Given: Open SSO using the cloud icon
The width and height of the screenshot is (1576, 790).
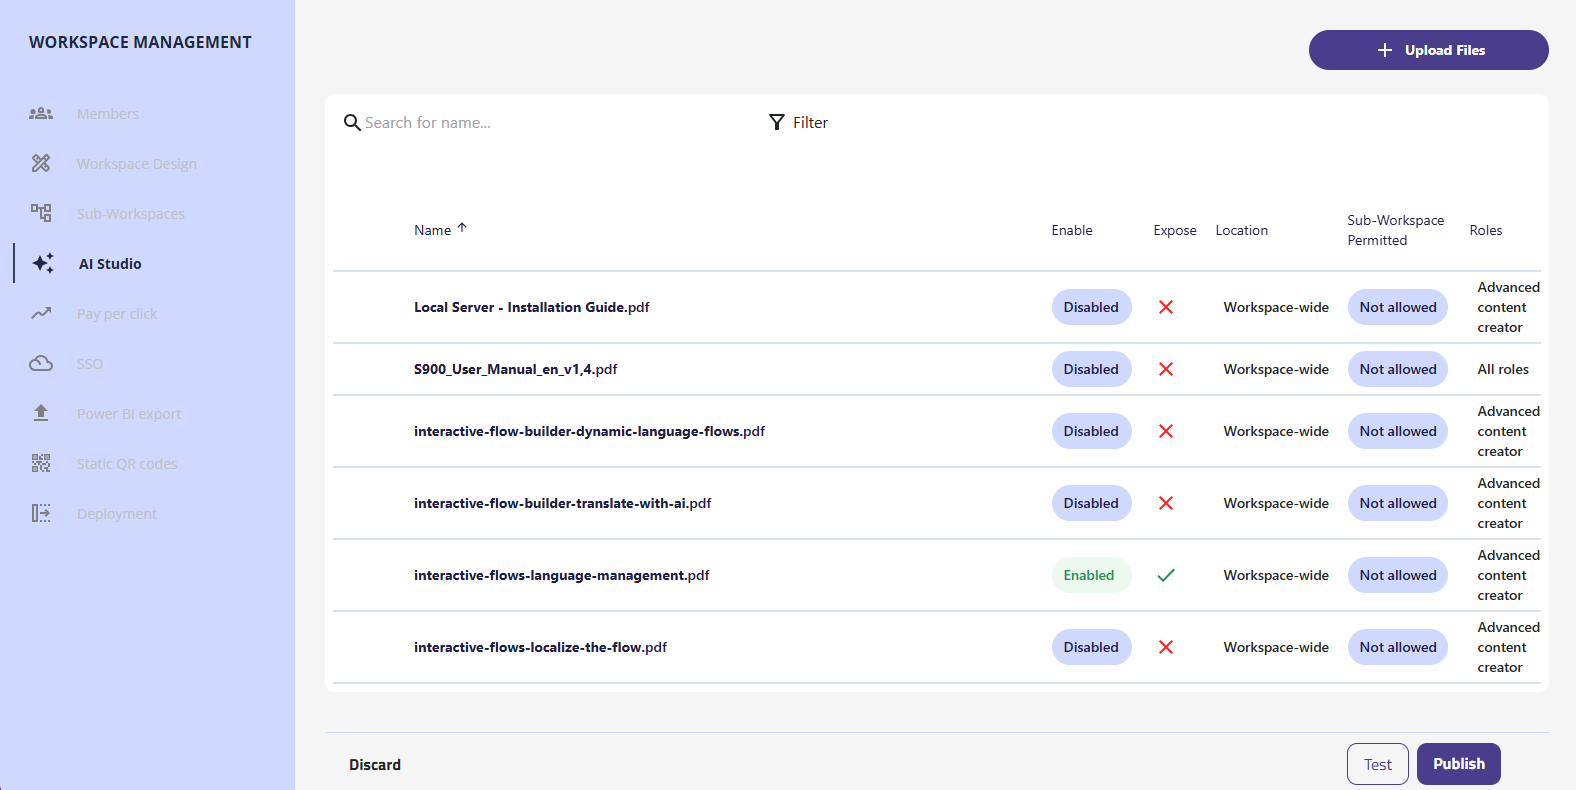Looking at the screenshot, I should (41, 363).
